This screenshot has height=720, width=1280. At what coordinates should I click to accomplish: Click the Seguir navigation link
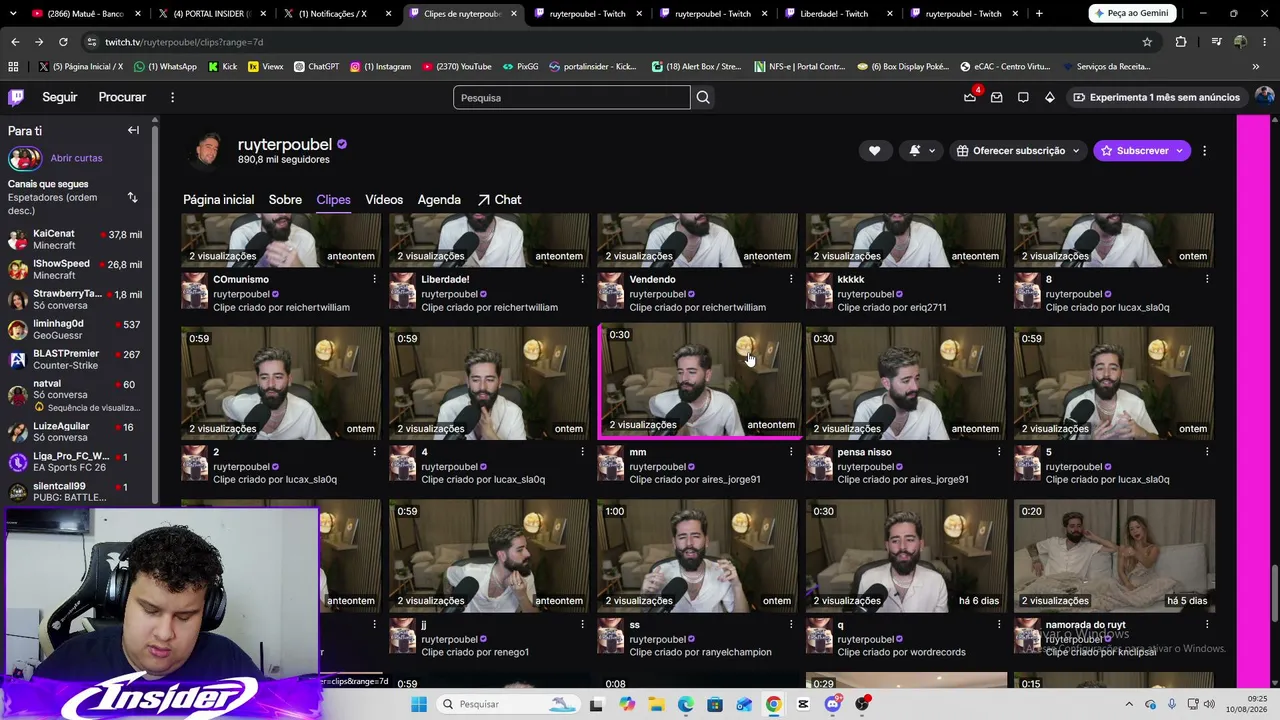coord(60,97)
